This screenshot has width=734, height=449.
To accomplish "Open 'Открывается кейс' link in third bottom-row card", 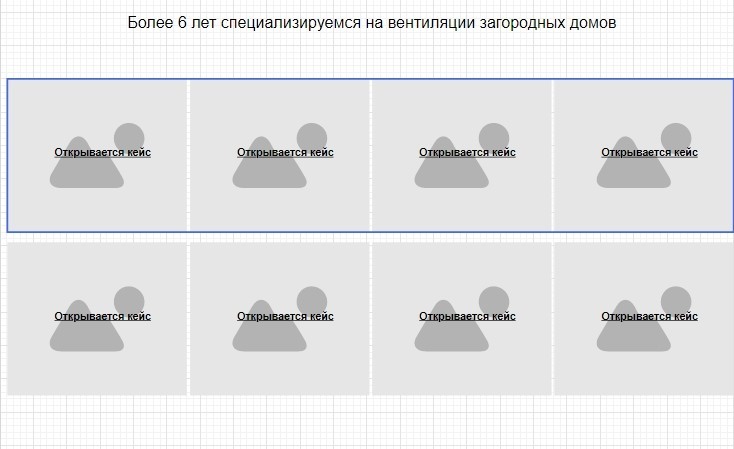I will point(467,316).
